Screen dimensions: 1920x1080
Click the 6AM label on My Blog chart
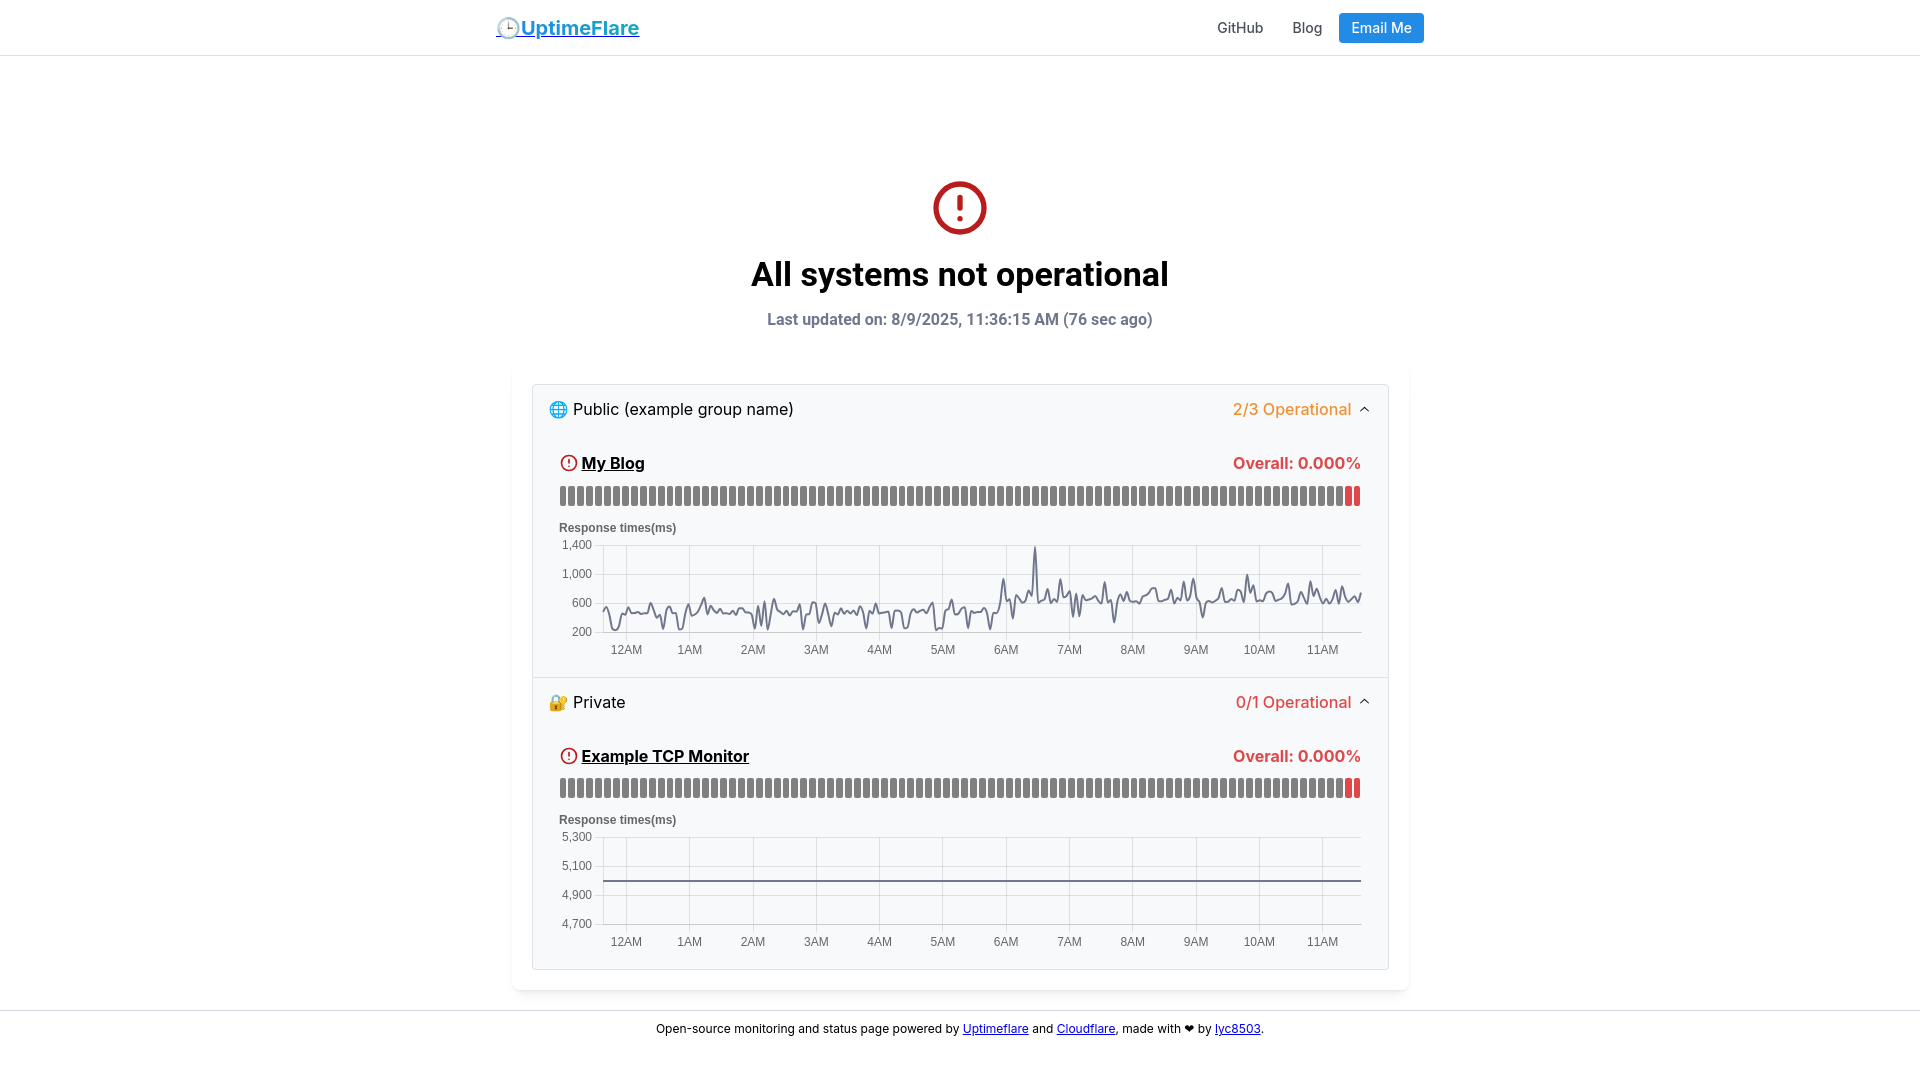pyautogui.click(x=1006, y=650)
